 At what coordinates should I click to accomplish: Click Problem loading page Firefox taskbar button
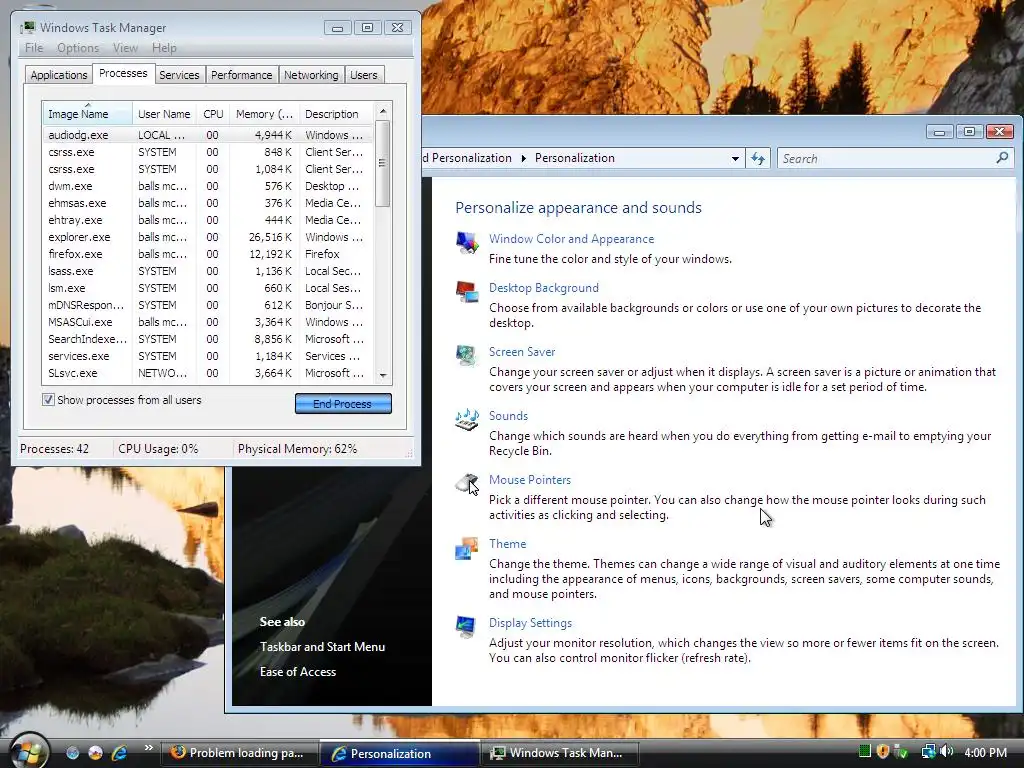(x=238, y=753)
